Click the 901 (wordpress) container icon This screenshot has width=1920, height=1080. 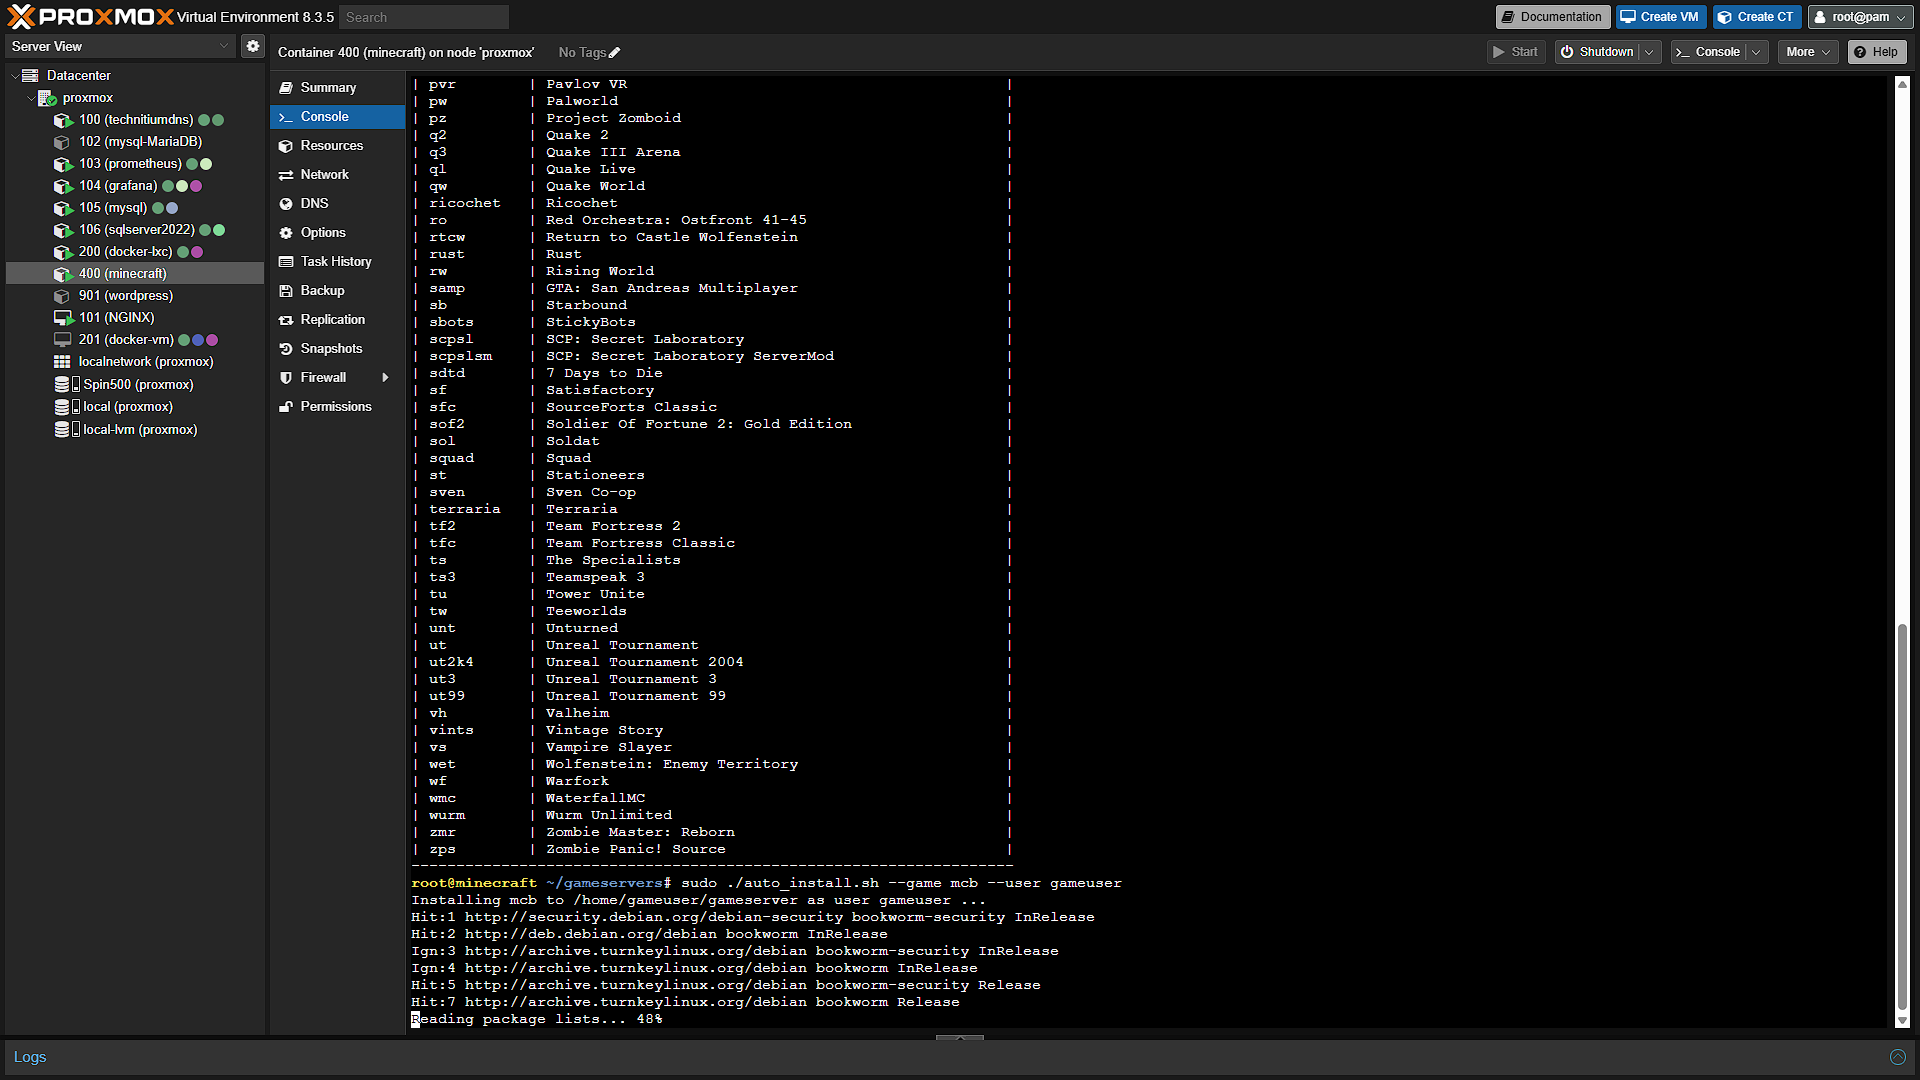pos(63,296)
